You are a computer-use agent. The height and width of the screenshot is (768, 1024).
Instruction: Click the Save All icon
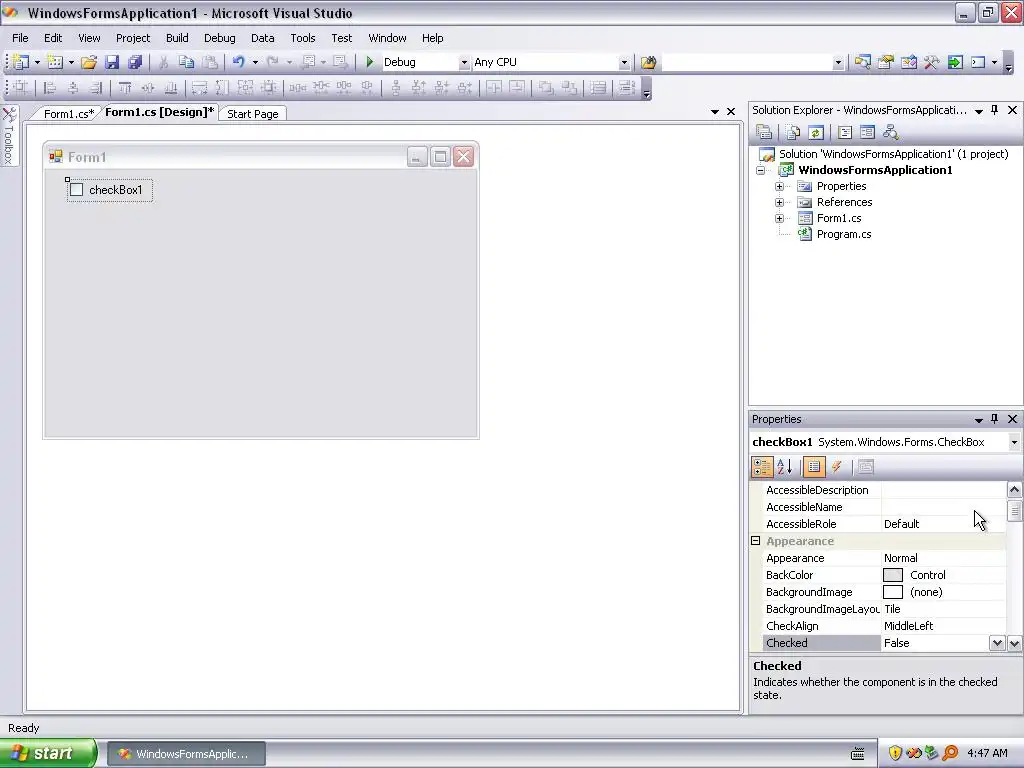click(x=135, y=62)
